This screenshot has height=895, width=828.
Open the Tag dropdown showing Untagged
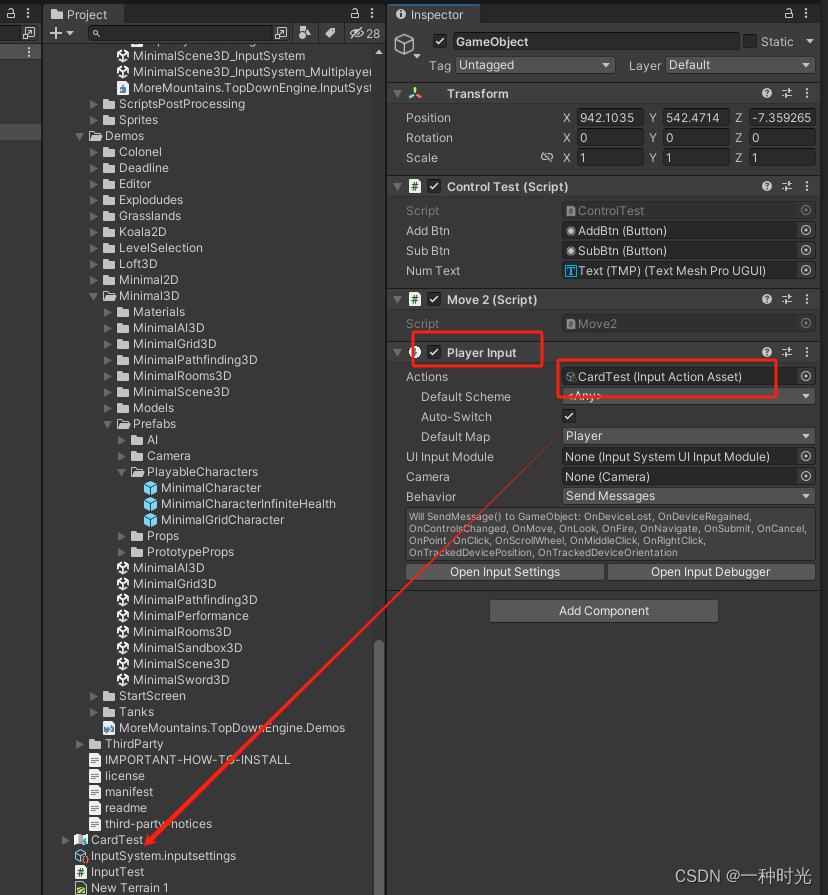pyautogui.click(x=534, y=64)
